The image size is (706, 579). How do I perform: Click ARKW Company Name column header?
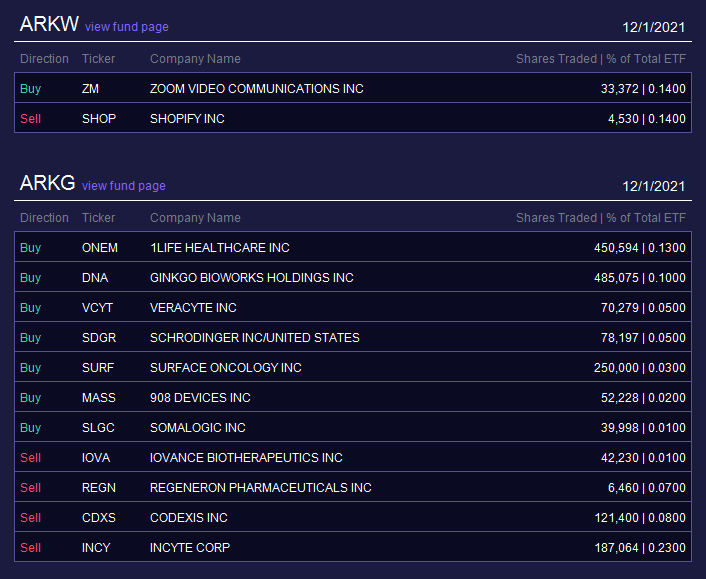point(195,59)
